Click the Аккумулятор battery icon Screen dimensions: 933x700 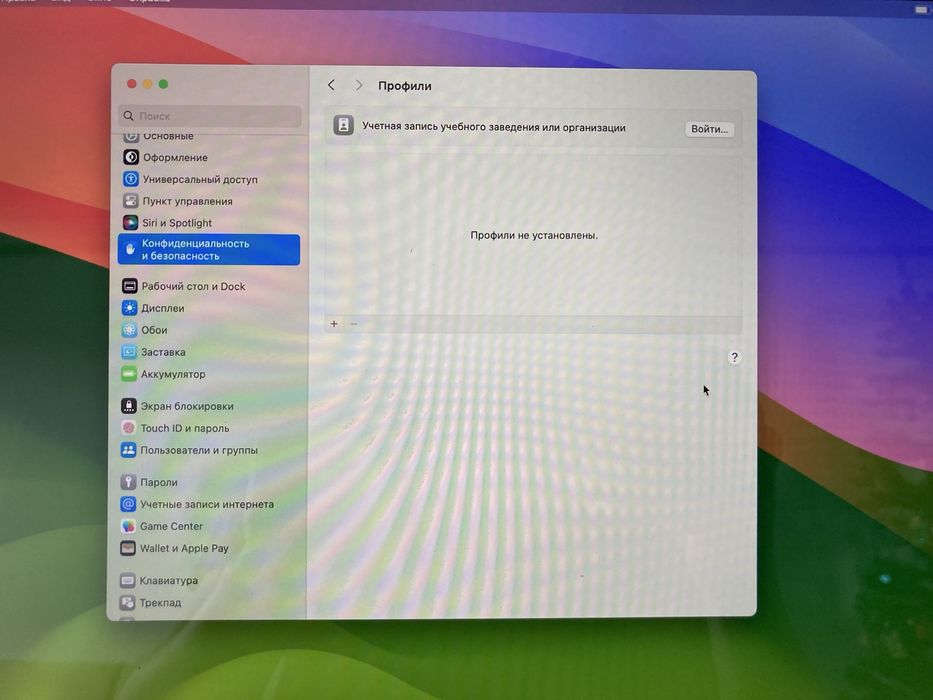tap(129, 374)
